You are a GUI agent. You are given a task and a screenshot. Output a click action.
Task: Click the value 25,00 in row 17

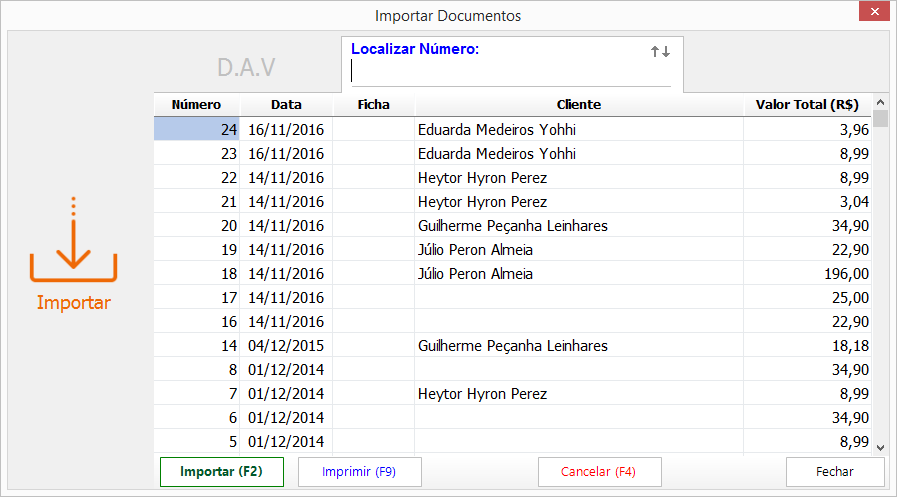pyautogui.click(x=850, y=298)
